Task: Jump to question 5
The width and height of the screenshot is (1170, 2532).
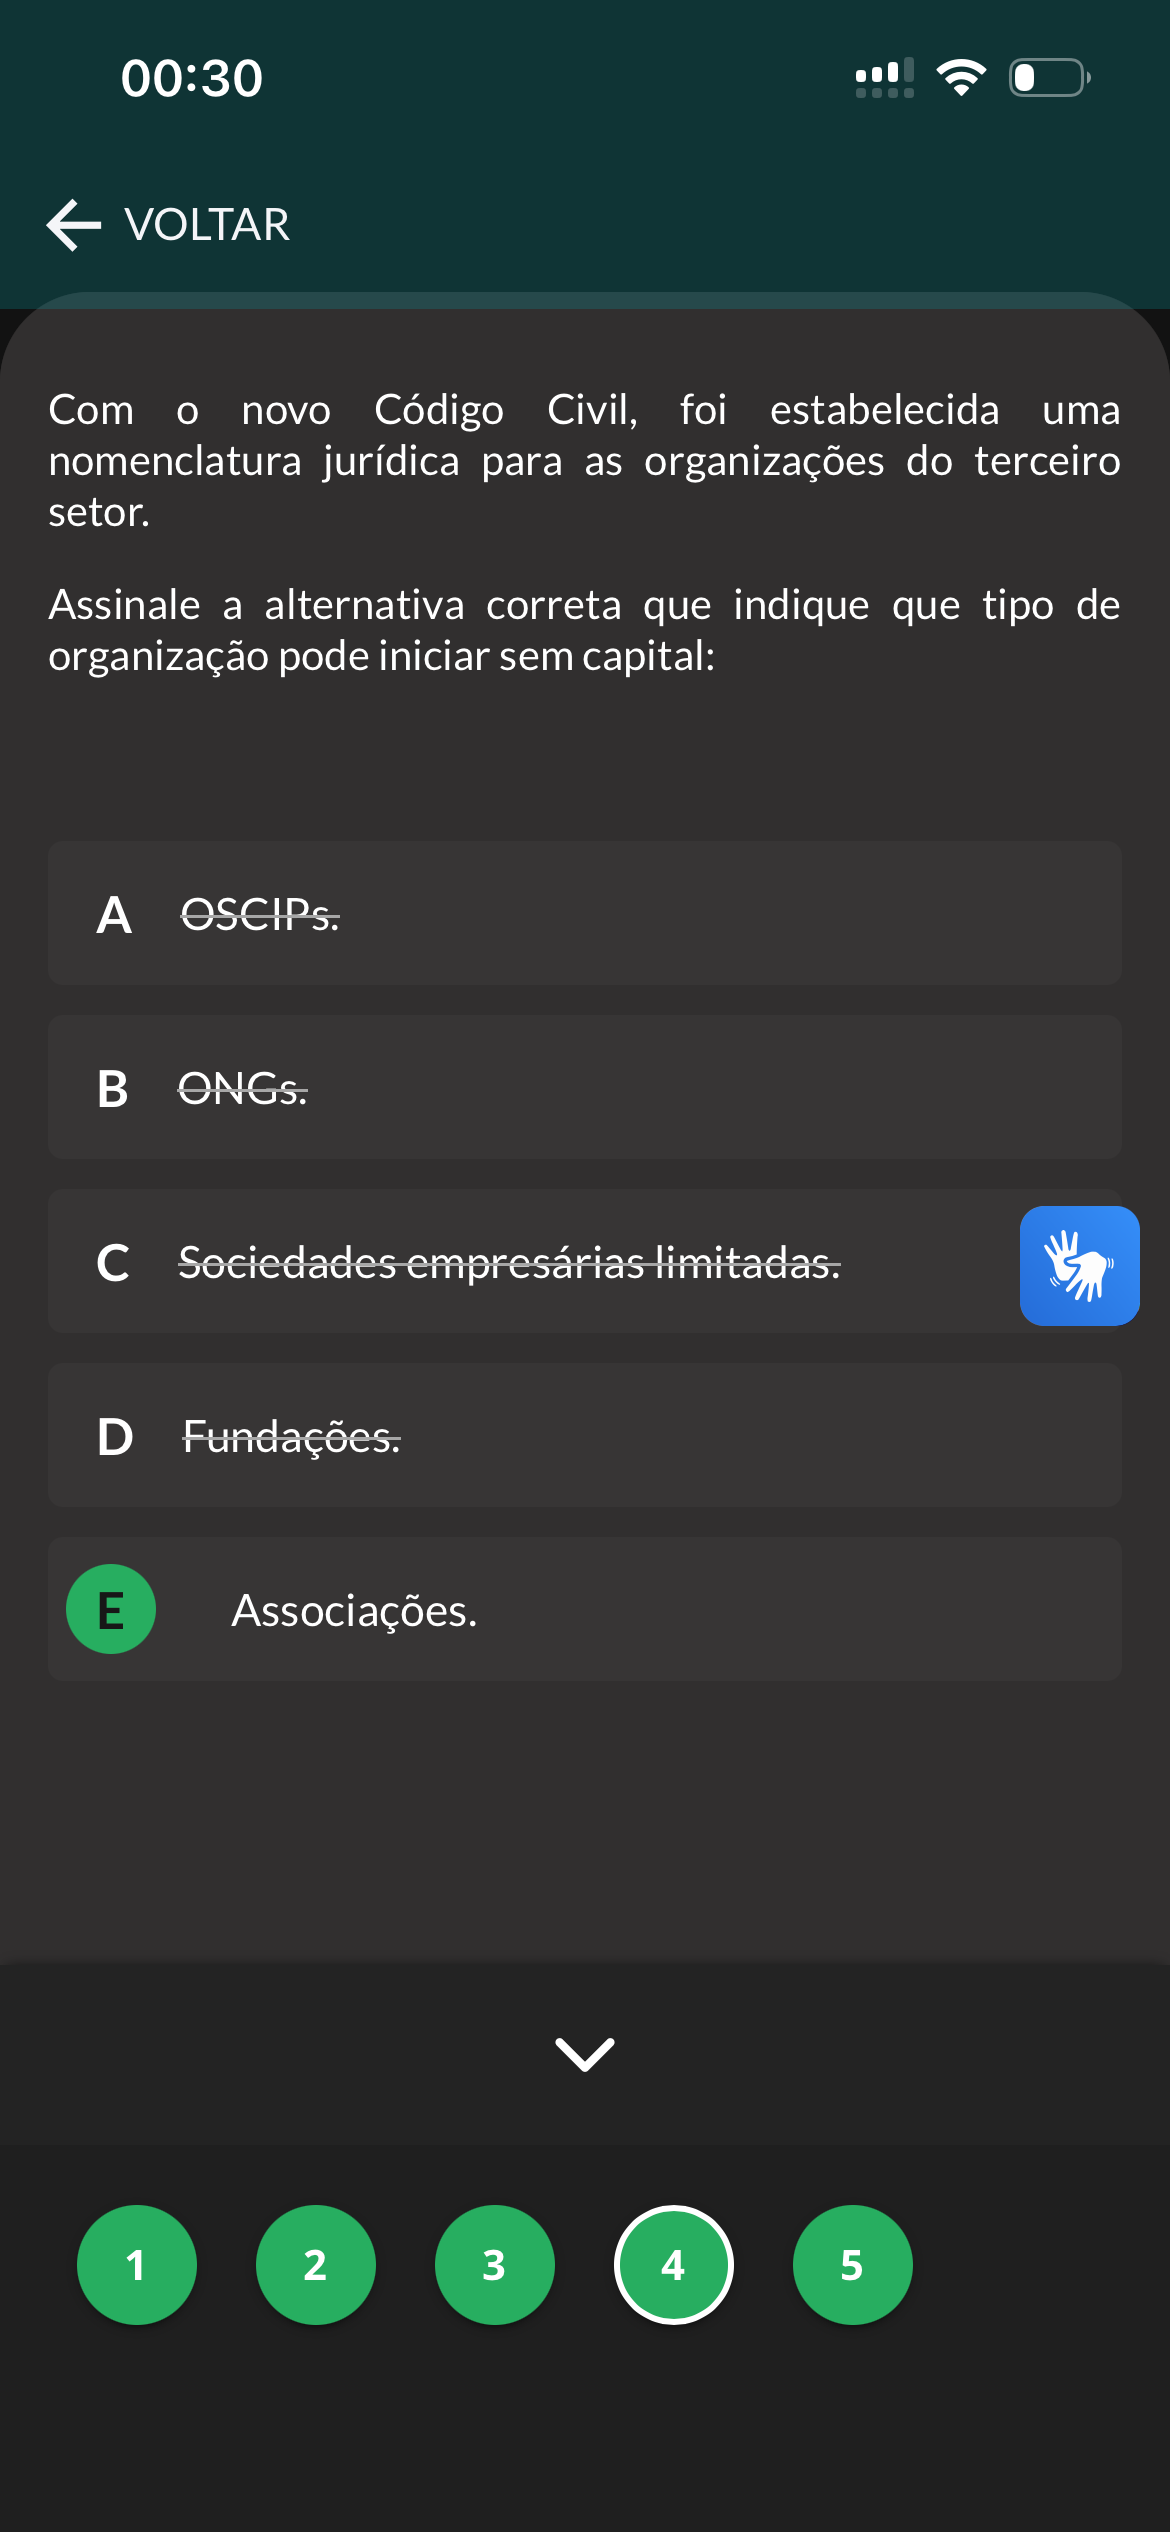Action: tap(852, 2265)
